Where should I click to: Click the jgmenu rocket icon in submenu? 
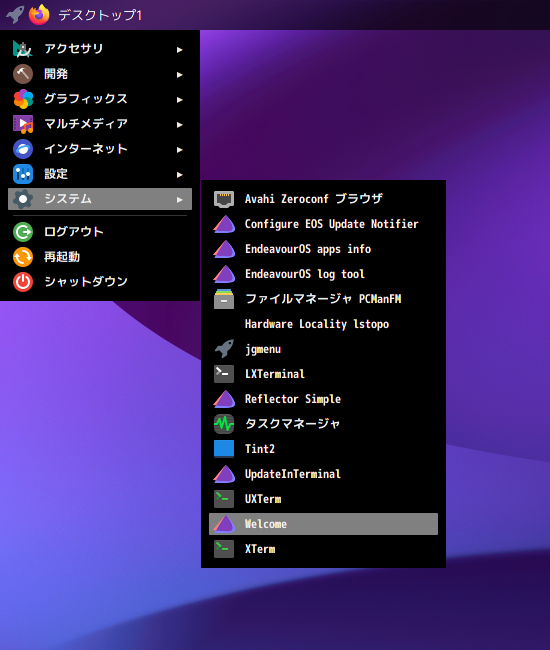point(224,349)
